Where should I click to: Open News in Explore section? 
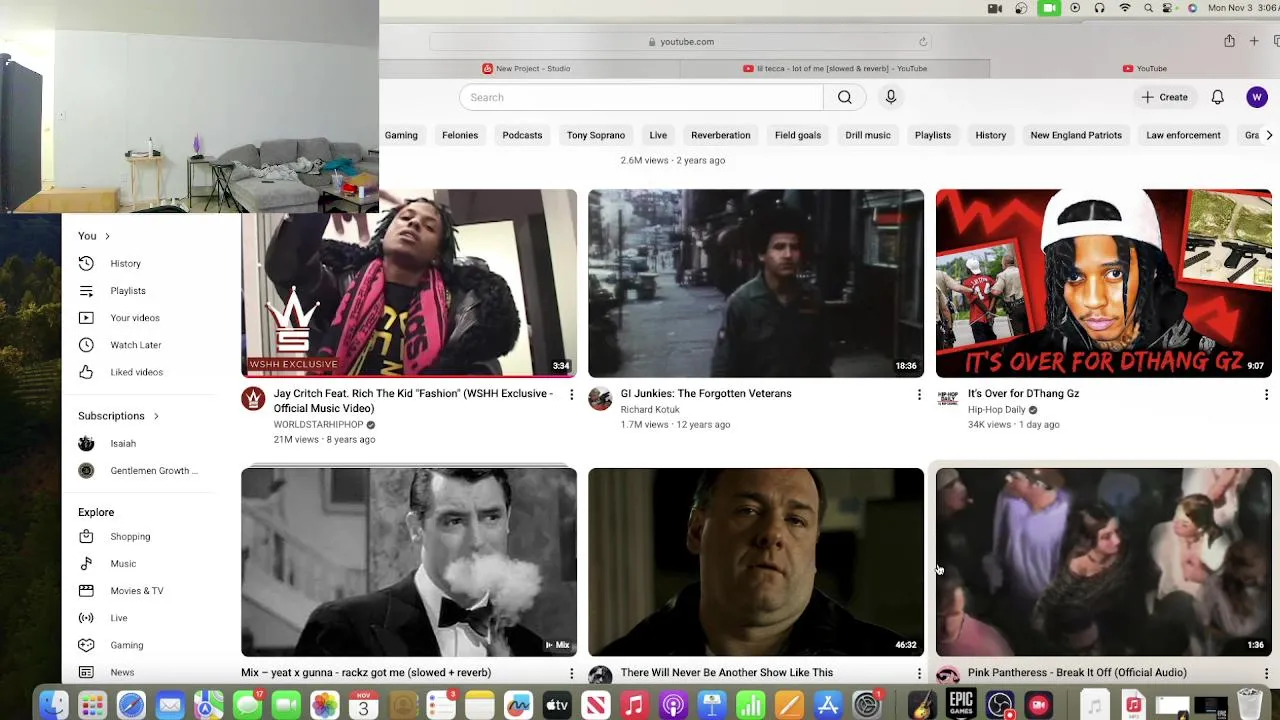[121, 672]
